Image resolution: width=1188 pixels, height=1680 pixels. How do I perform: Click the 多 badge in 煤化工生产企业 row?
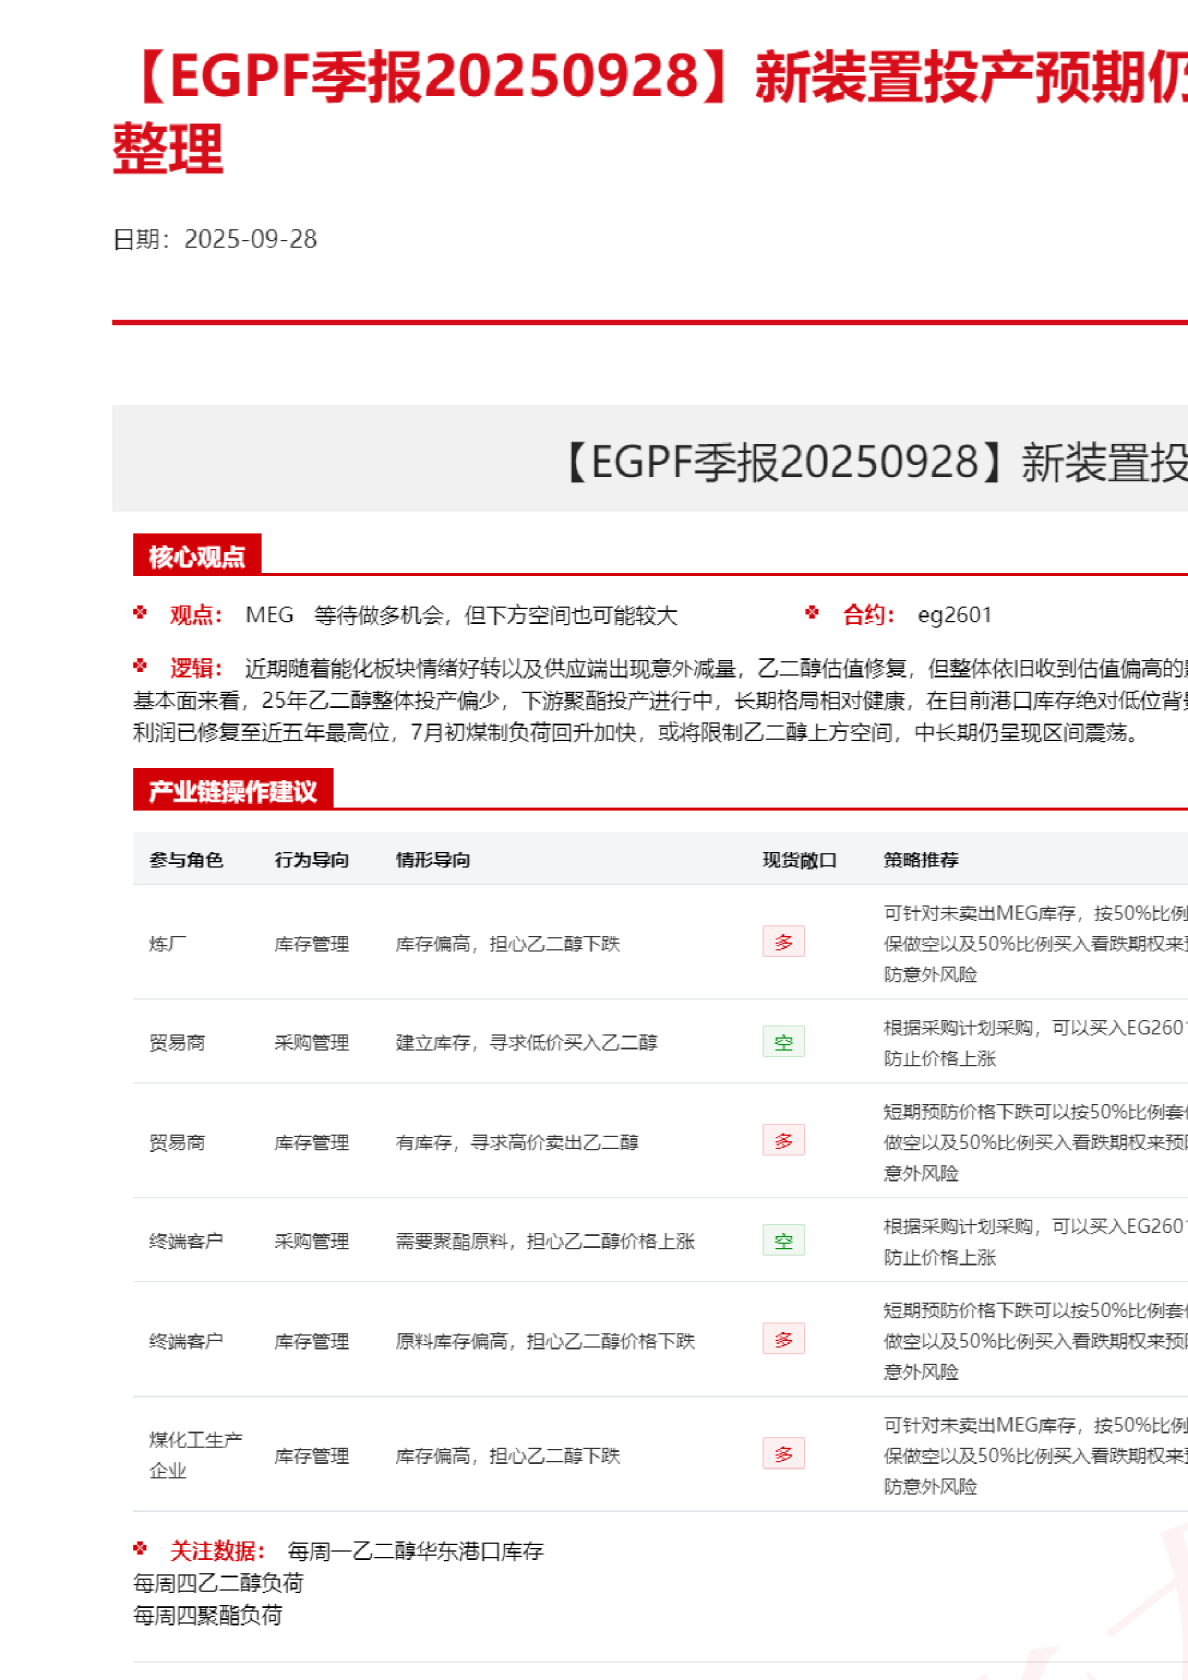click(x=783, y=1454)
